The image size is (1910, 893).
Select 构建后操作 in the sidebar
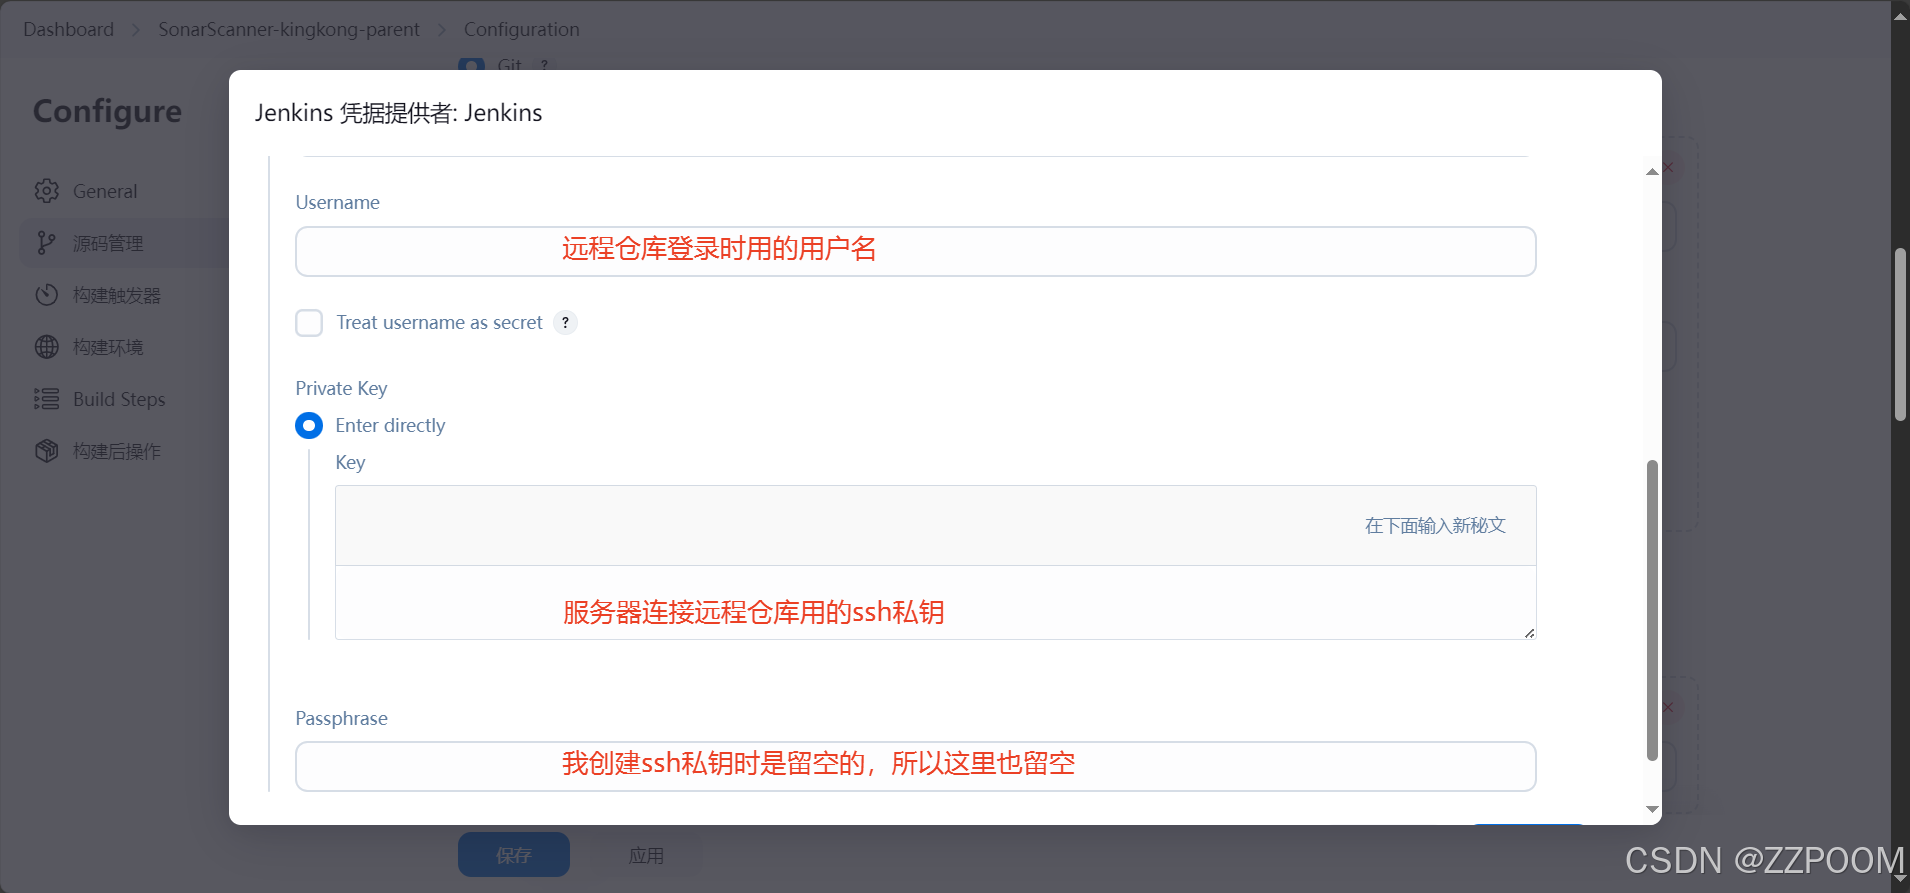click(125, 451)
